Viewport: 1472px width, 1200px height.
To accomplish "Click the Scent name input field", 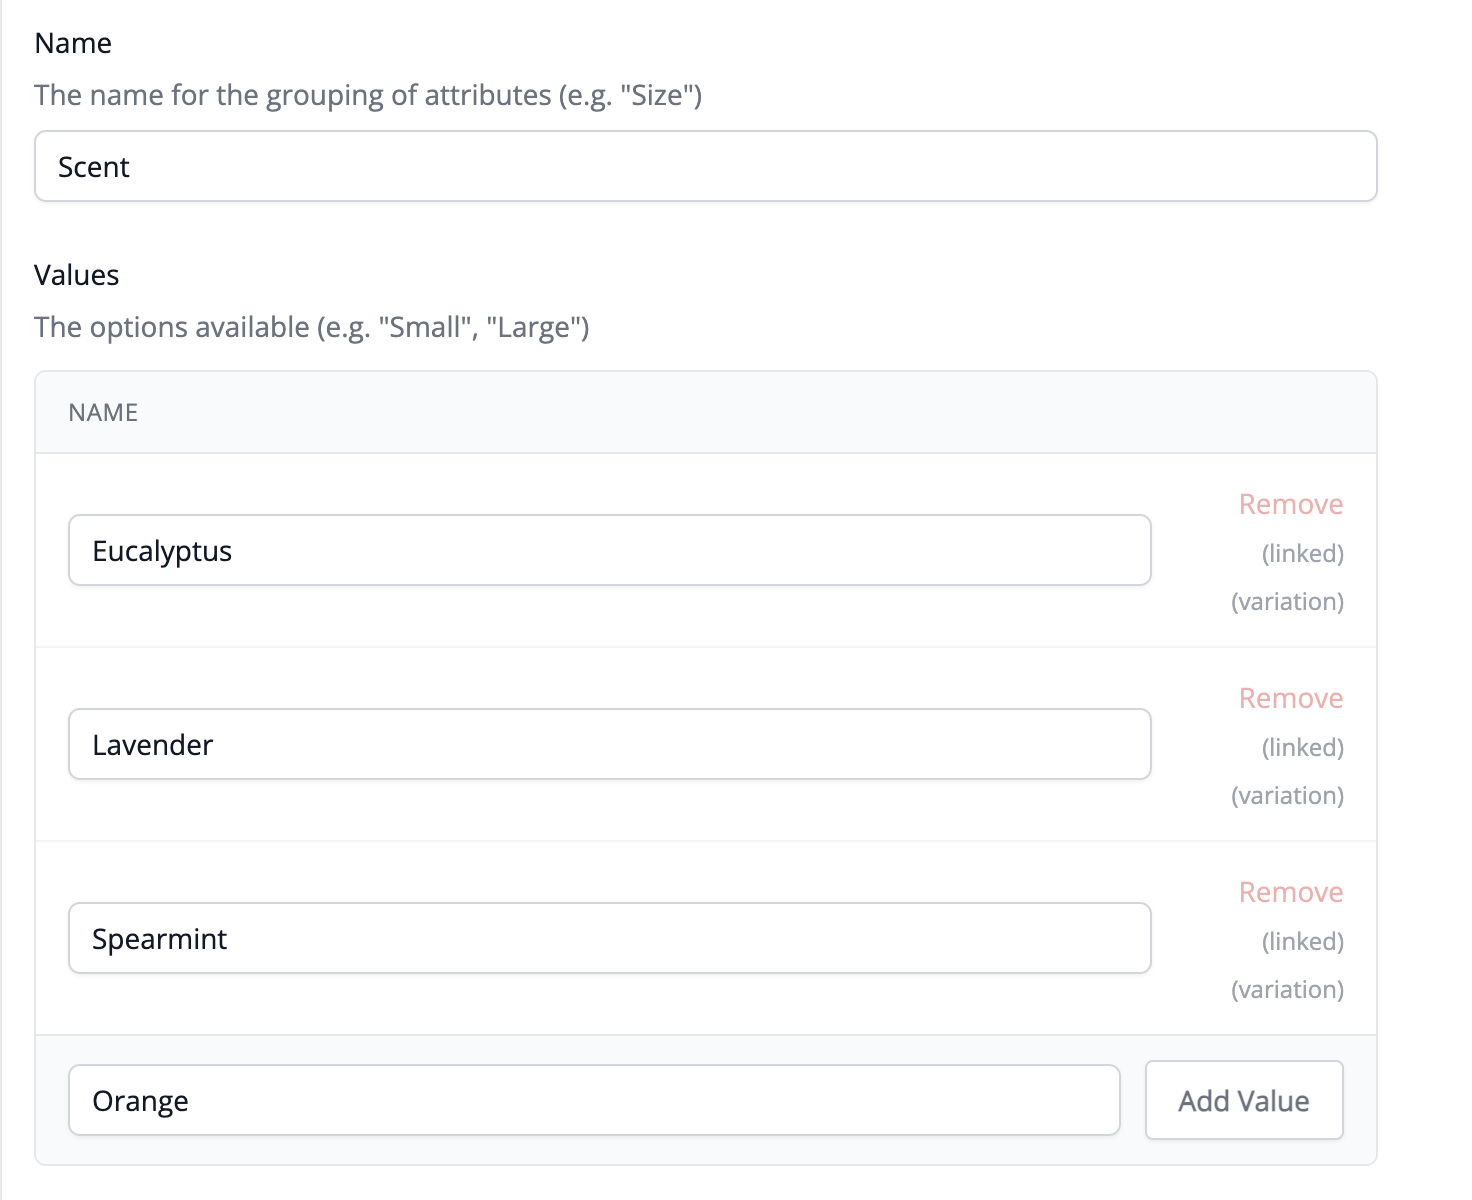I will 706,166.
